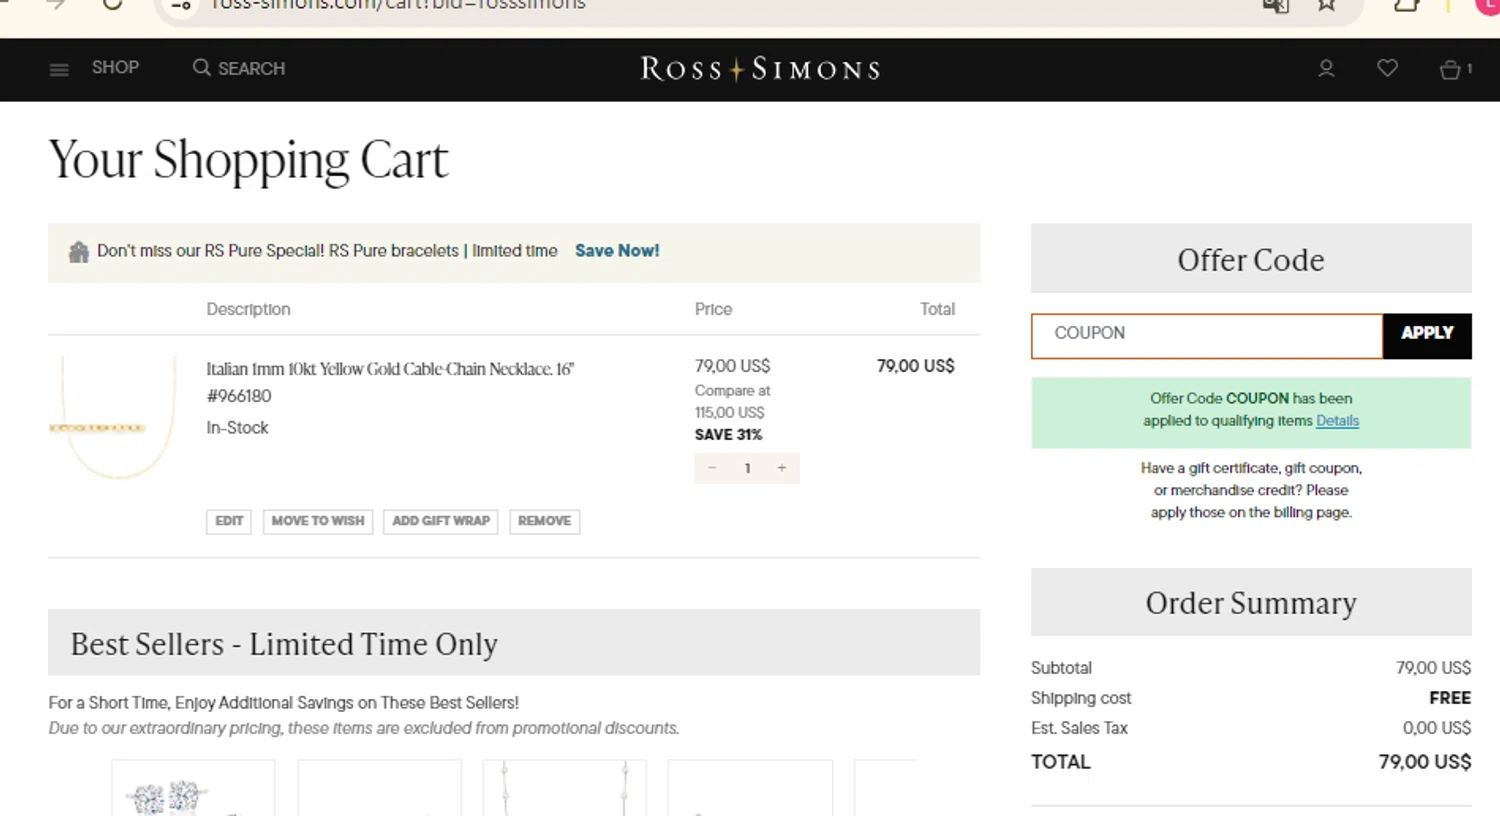Click the address bar URL
The image size is (1500, 816).
tap(398, 6)
